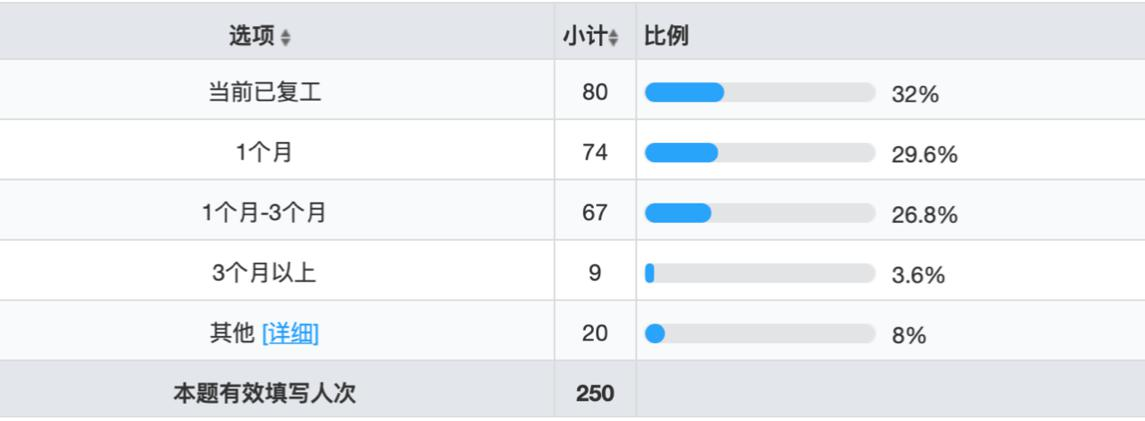Click the 1个月-3个月 progress bar
The height and width of the screenshot is (421, 1145).
(760, 213)
